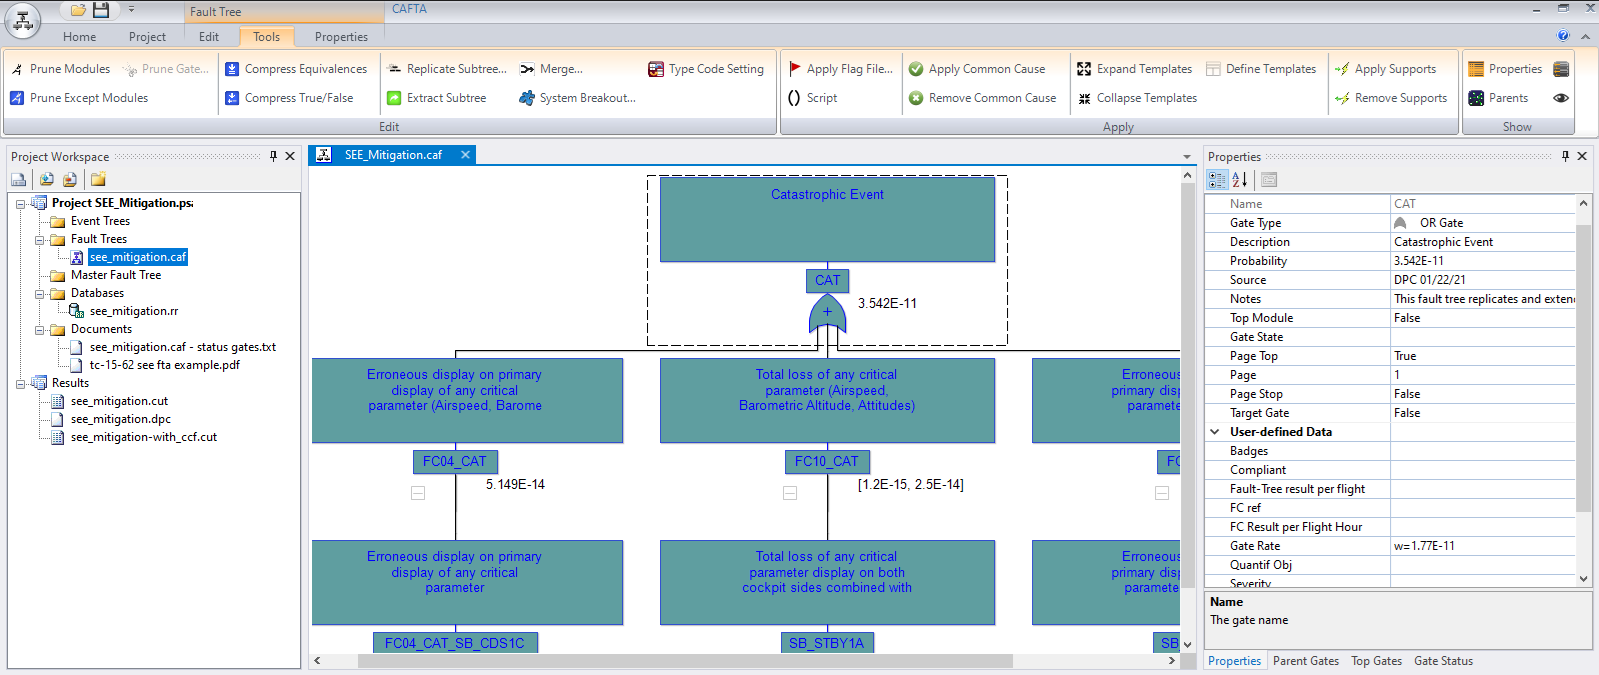The width and height of the screenshot is (1599, 675).
Task: Click Extract Subtree
Action: point(437,98)
